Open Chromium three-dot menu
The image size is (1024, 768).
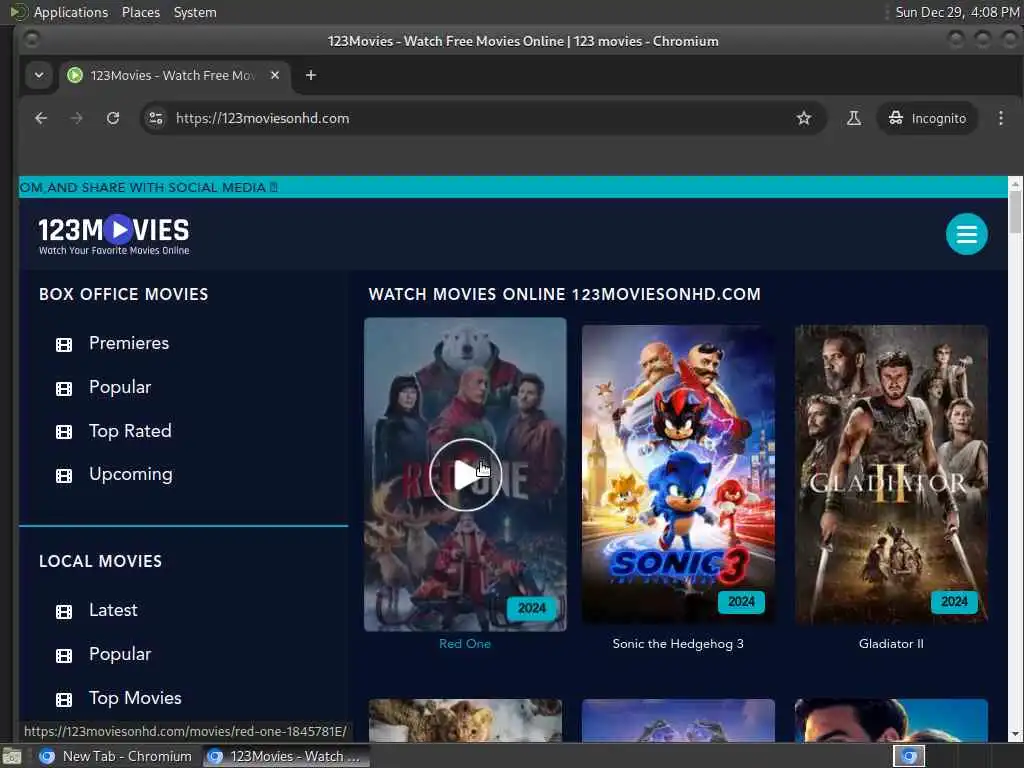pyautogui.click(x=1000, y=118)
